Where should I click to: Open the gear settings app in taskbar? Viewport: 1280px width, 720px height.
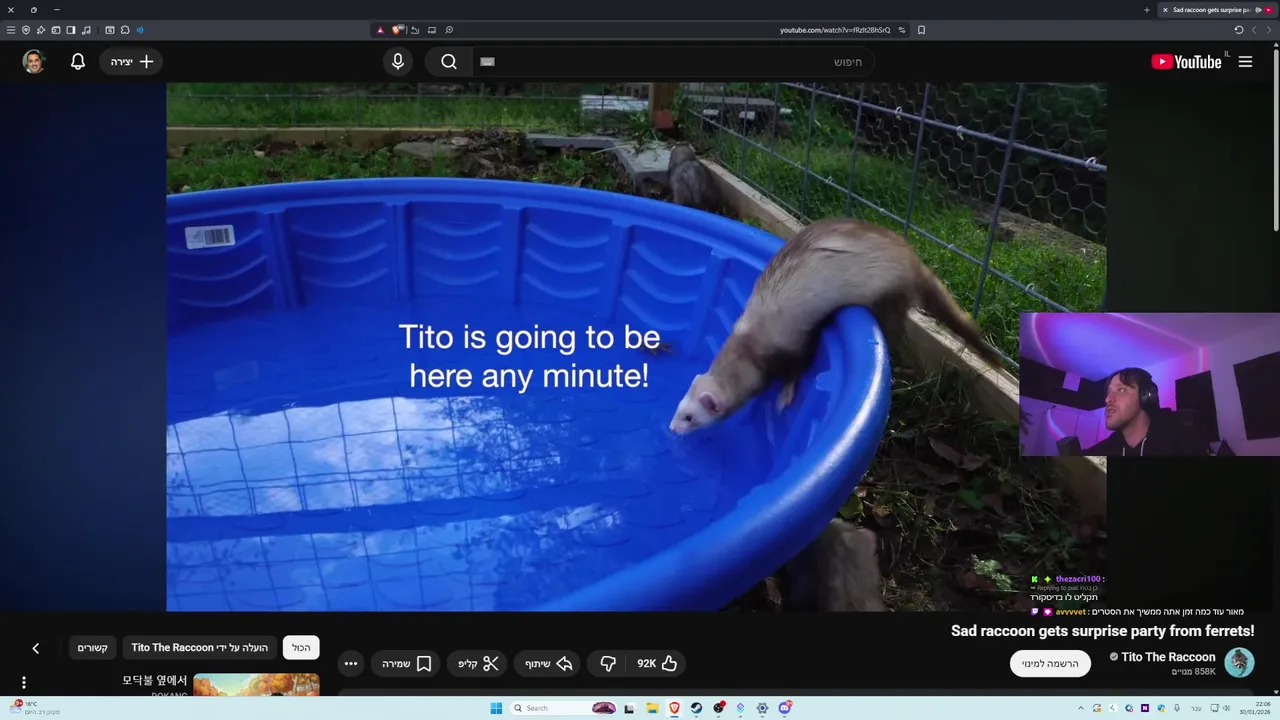pyautogui.click(x=762, y=708)
